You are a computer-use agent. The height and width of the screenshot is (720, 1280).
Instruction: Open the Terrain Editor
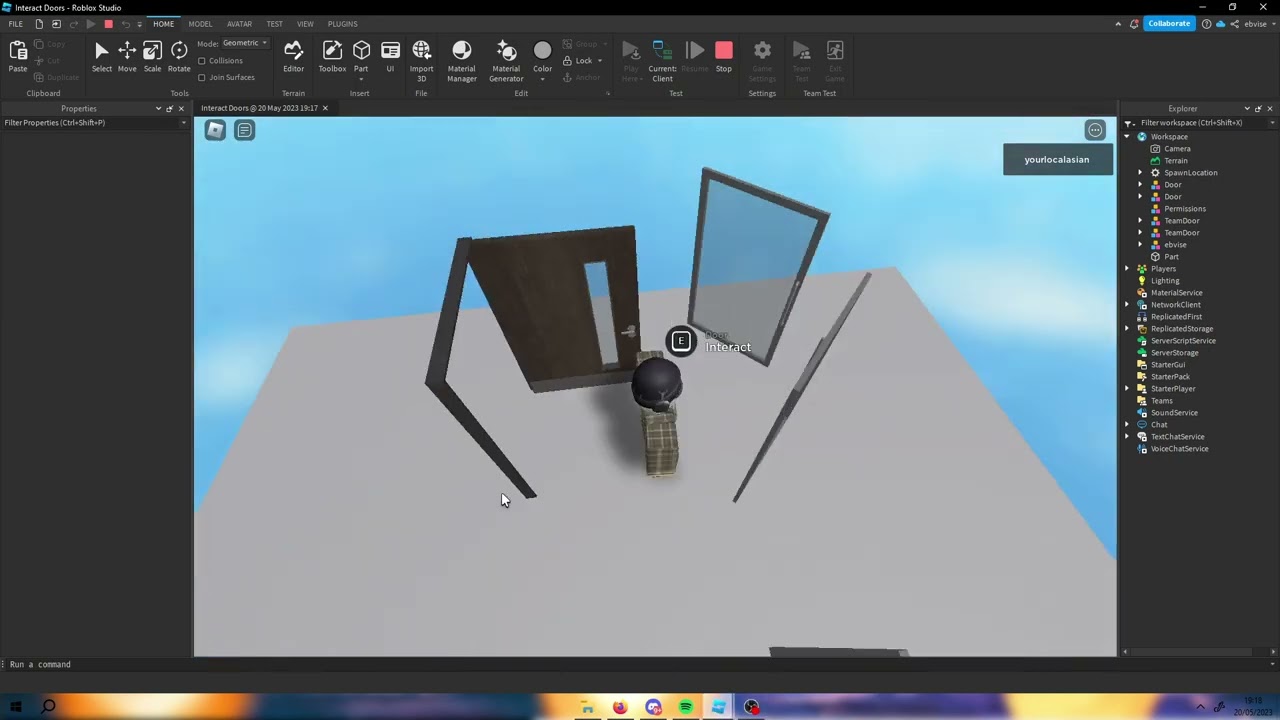[x=293, y=56]
